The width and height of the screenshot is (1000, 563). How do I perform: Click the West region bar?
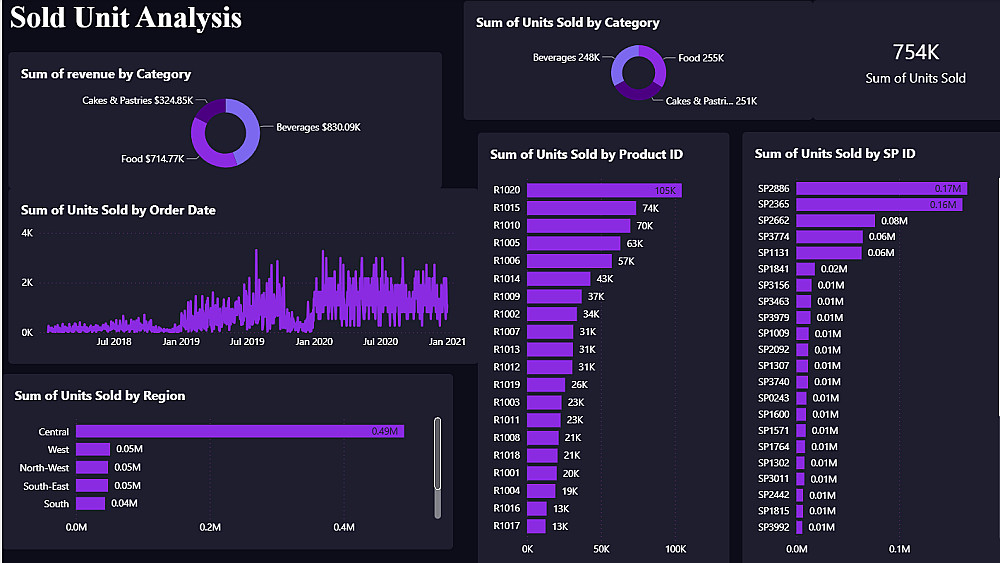93,450
